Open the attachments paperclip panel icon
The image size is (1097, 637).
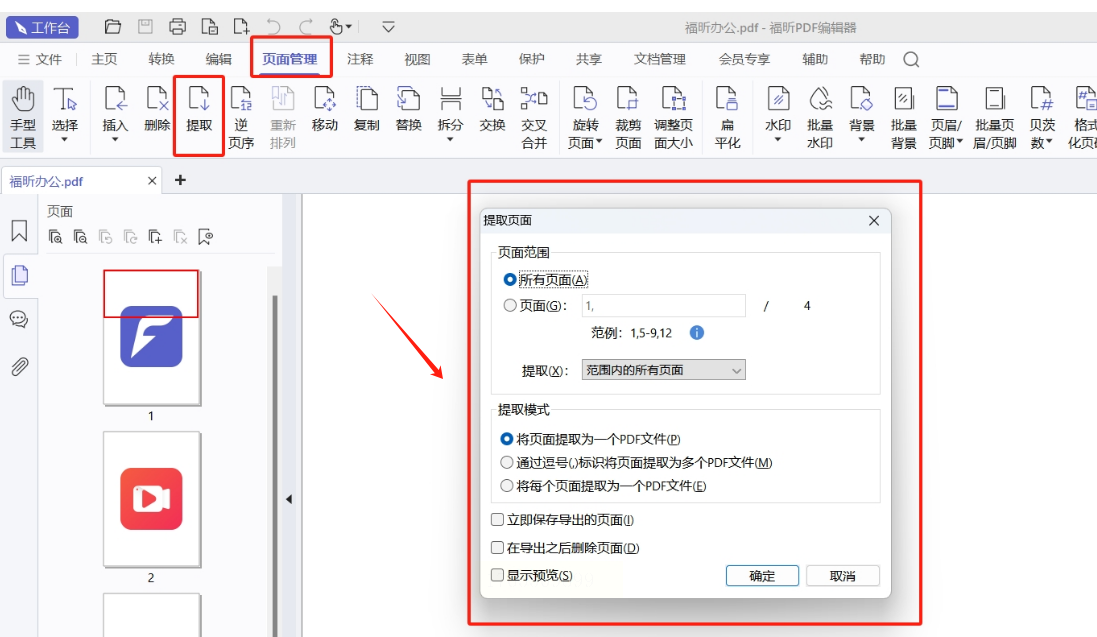(19, 366)
